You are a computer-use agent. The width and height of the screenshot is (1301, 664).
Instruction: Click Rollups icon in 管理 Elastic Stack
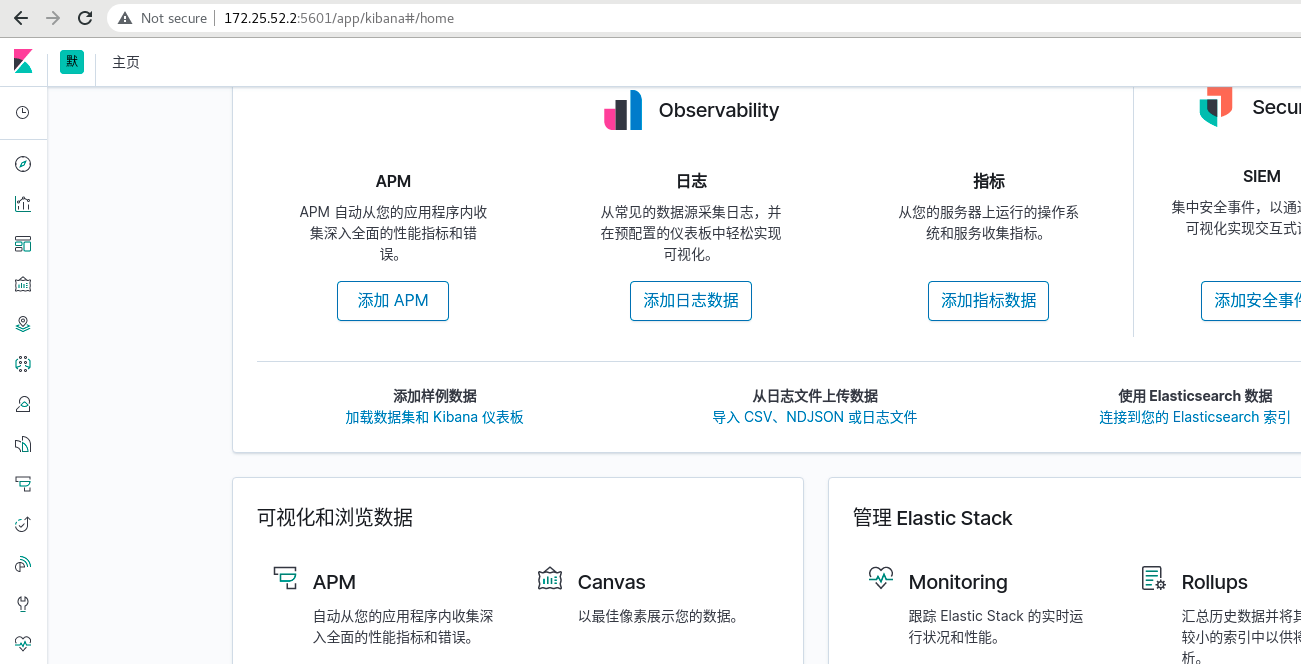click(x=1154, y=578)
